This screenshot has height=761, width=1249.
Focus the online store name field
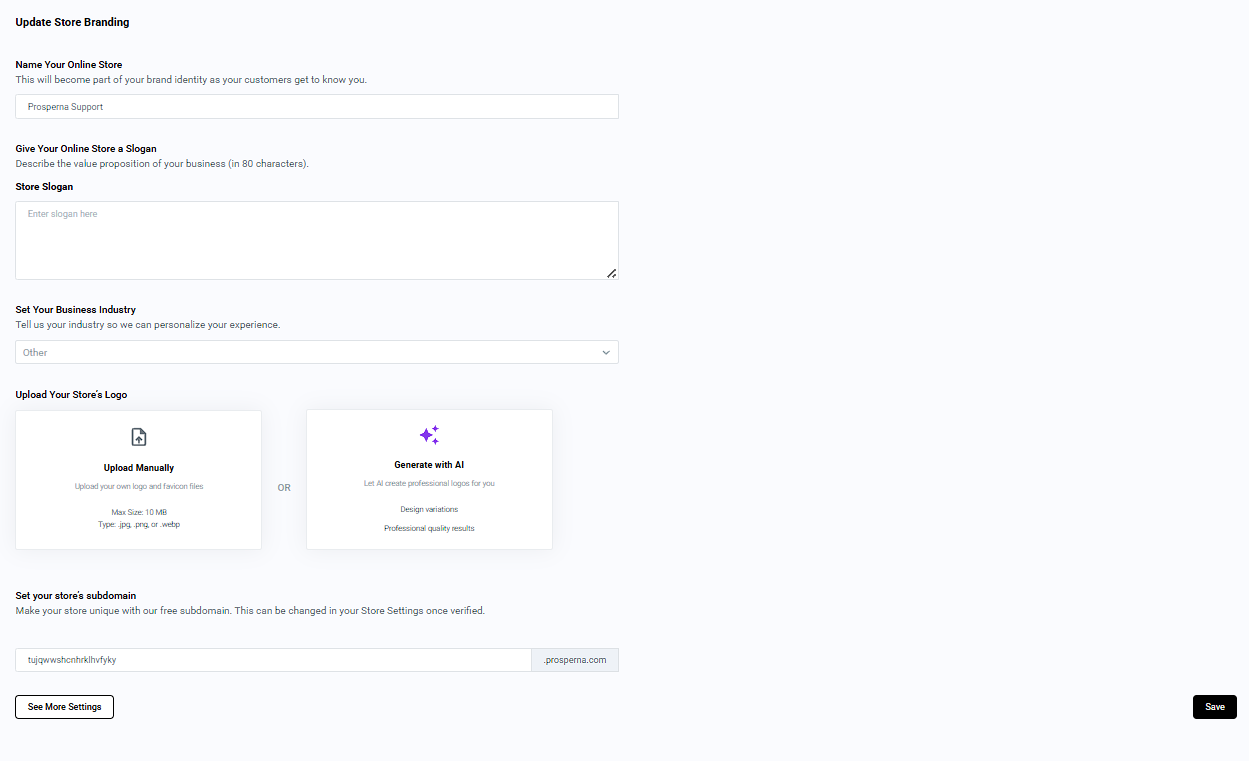pos(317,106)
